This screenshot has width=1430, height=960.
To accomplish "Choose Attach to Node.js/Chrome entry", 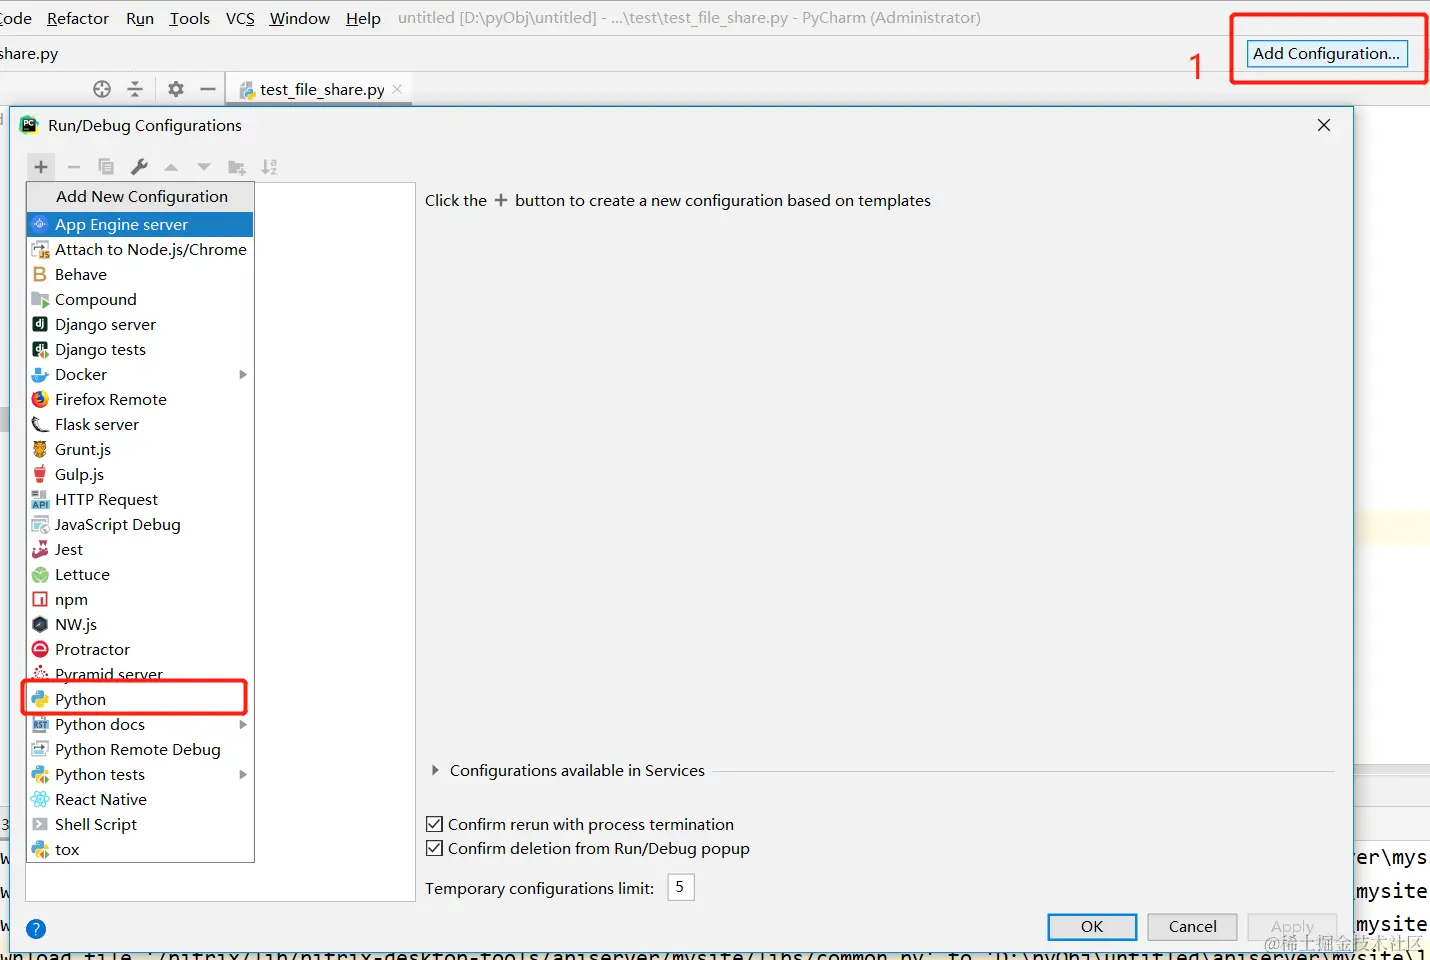I will pos(140,249).
